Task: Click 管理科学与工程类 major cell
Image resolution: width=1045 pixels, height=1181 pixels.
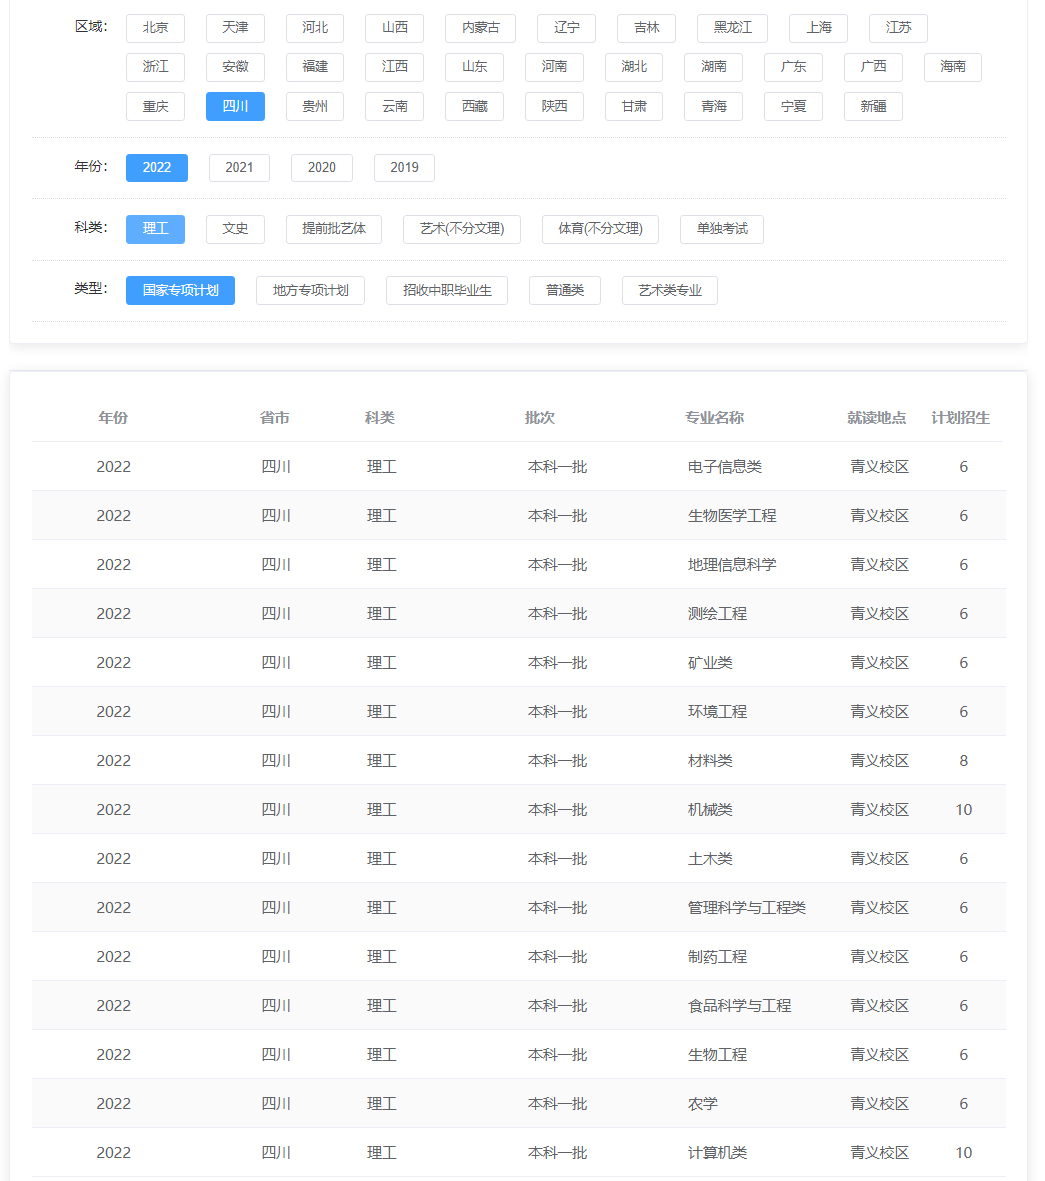Action: pos(747,908)
